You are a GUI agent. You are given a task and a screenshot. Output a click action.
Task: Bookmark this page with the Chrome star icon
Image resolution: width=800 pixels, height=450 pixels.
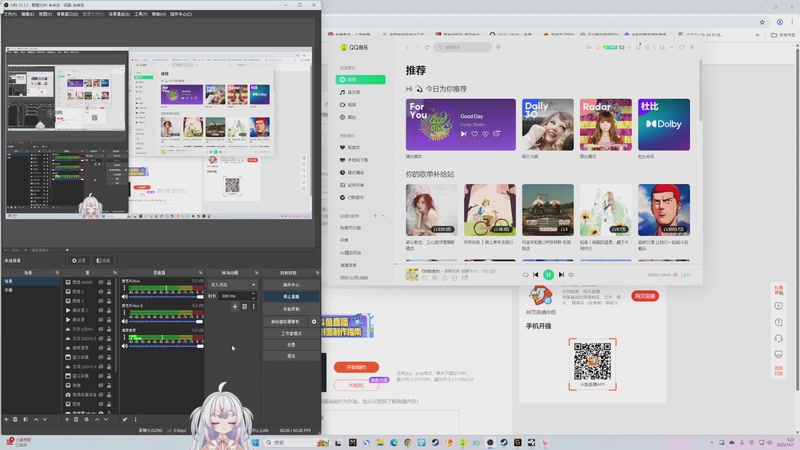tap(762, 22)
